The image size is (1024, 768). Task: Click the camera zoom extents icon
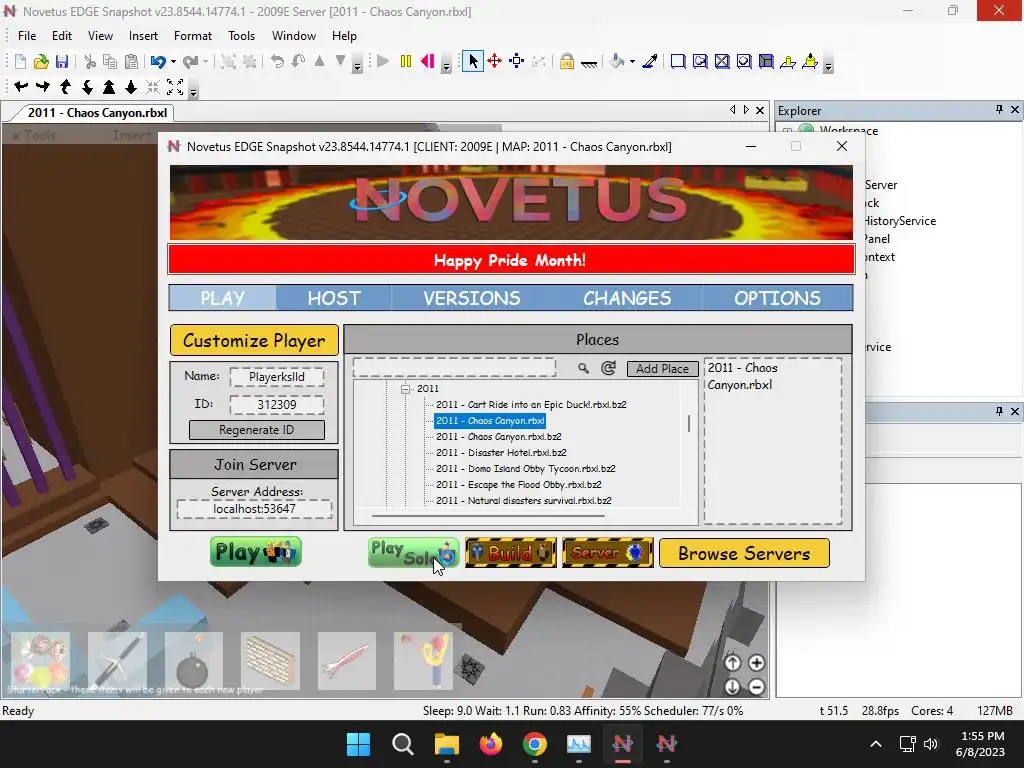(x=175, y=87)
